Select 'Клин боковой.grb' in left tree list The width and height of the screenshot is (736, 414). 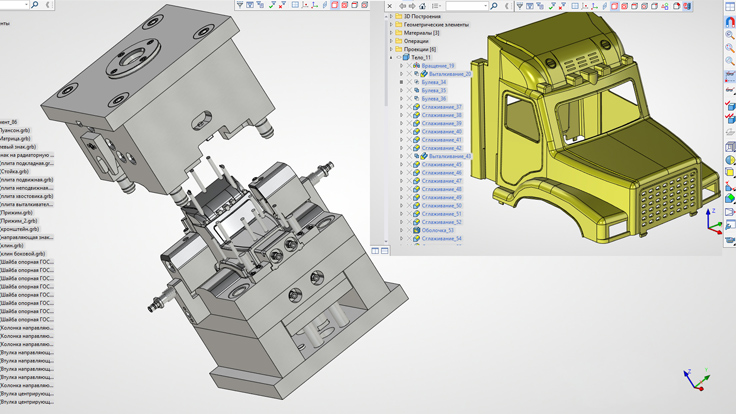23,253
